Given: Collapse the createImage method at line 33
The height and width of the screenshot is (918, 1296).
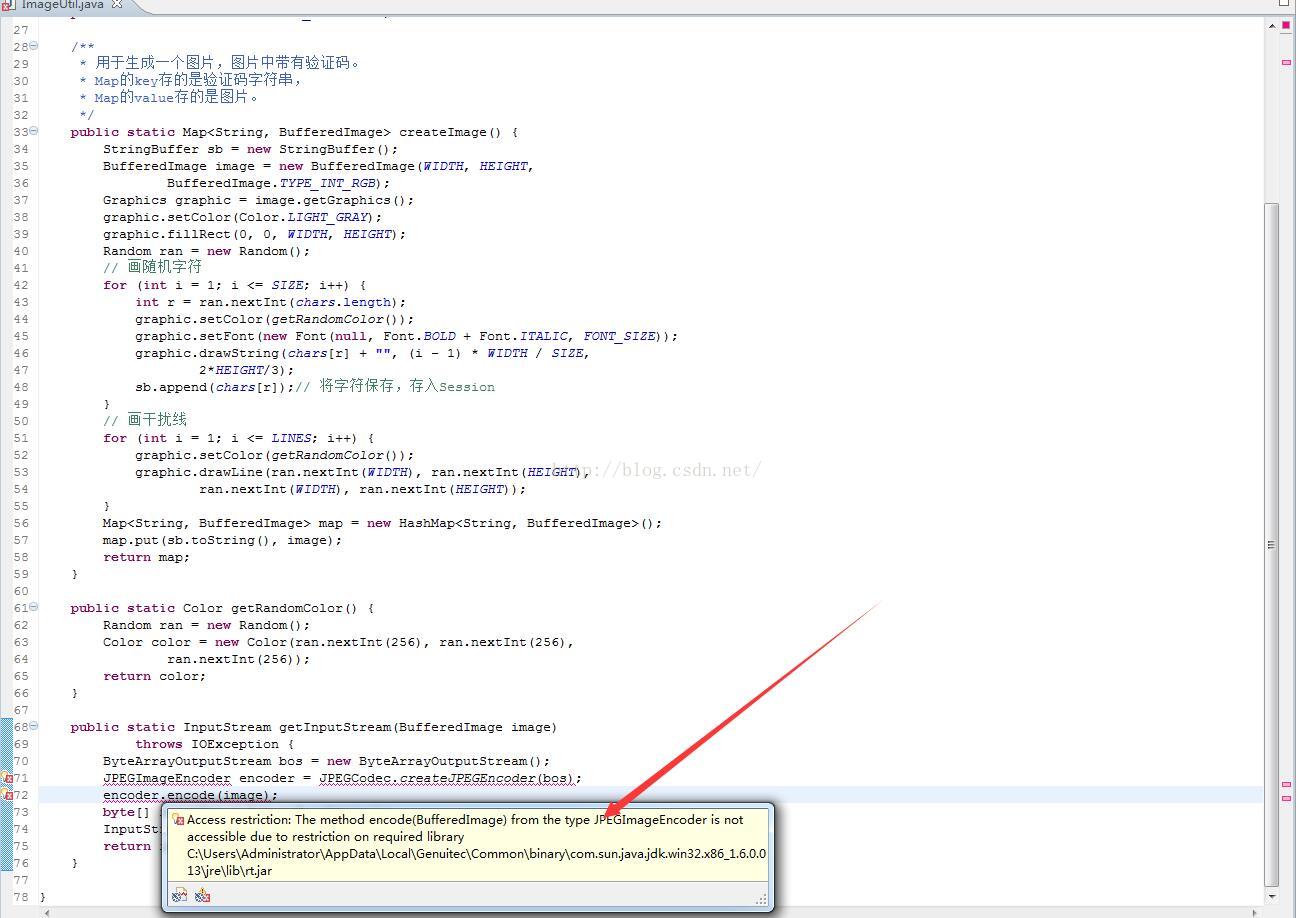Looking at the screenshot, I should tap(34, 131).
